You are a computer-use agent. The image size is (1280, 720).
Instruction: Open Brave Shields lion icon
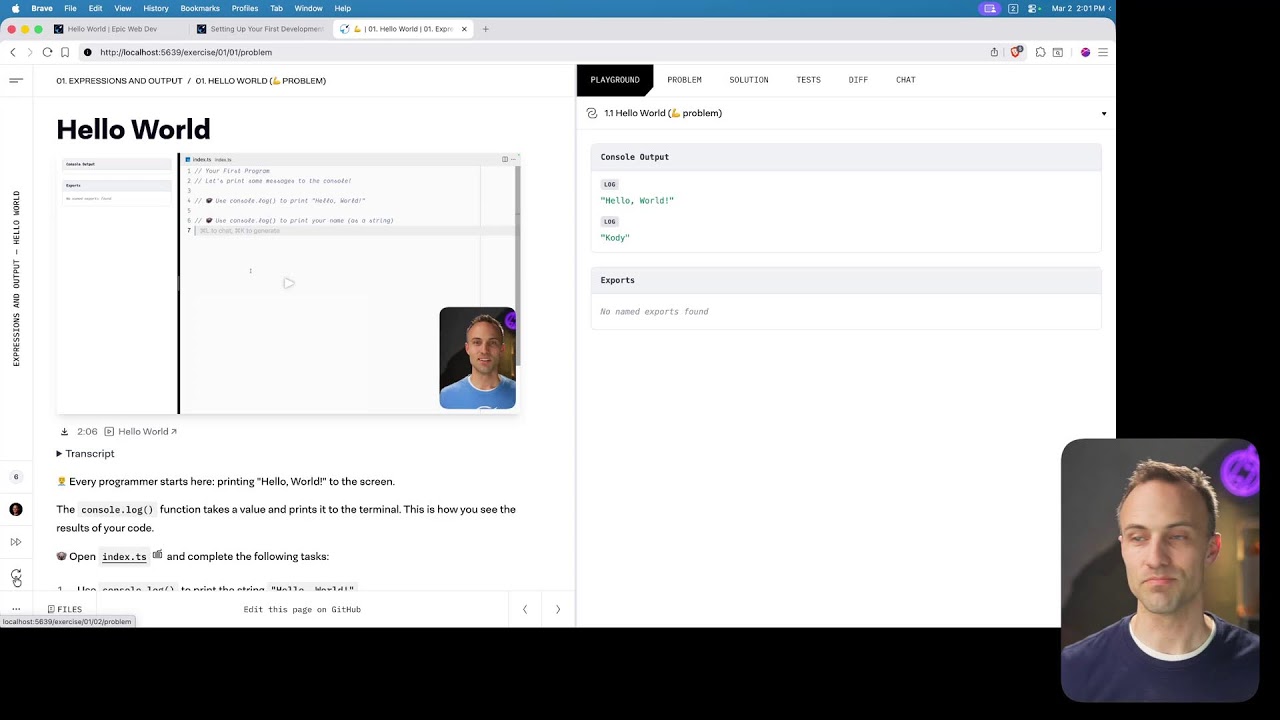(x=1017, y=52)
